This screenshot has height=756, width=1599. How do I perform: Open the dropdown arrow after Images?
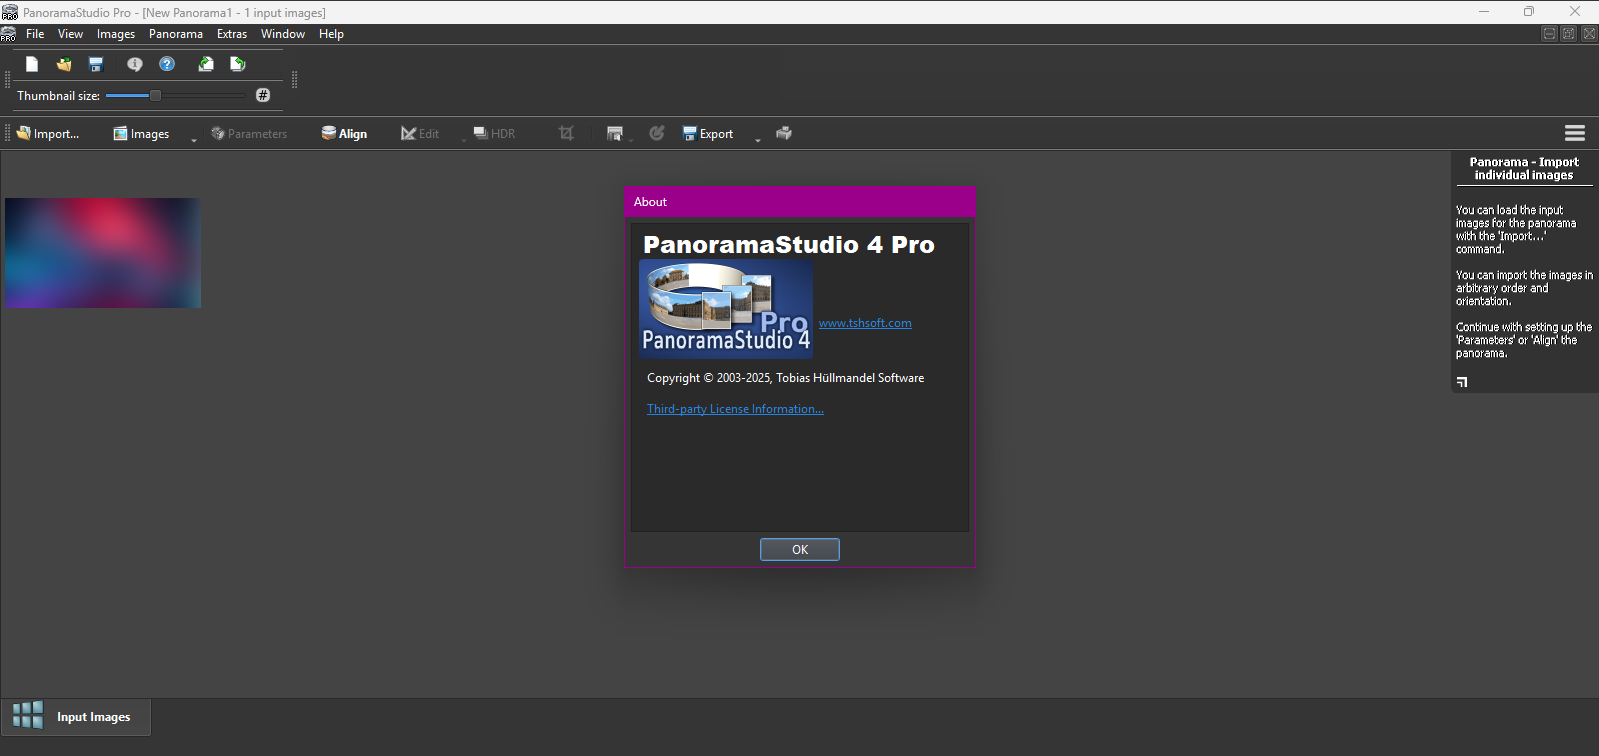tap(194, 139)
